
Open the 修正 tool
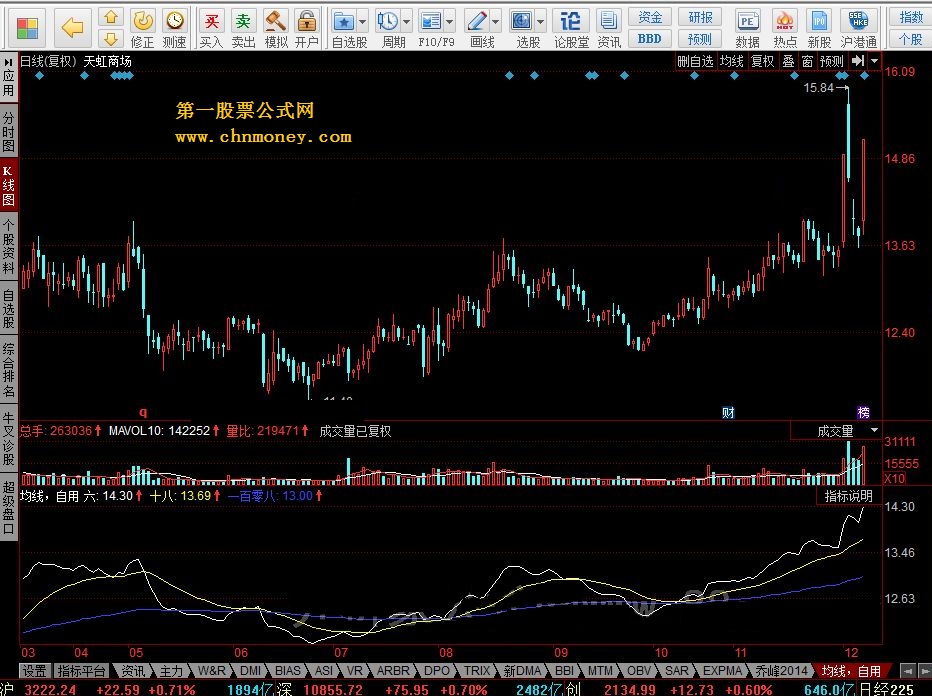tap(143, 29)
